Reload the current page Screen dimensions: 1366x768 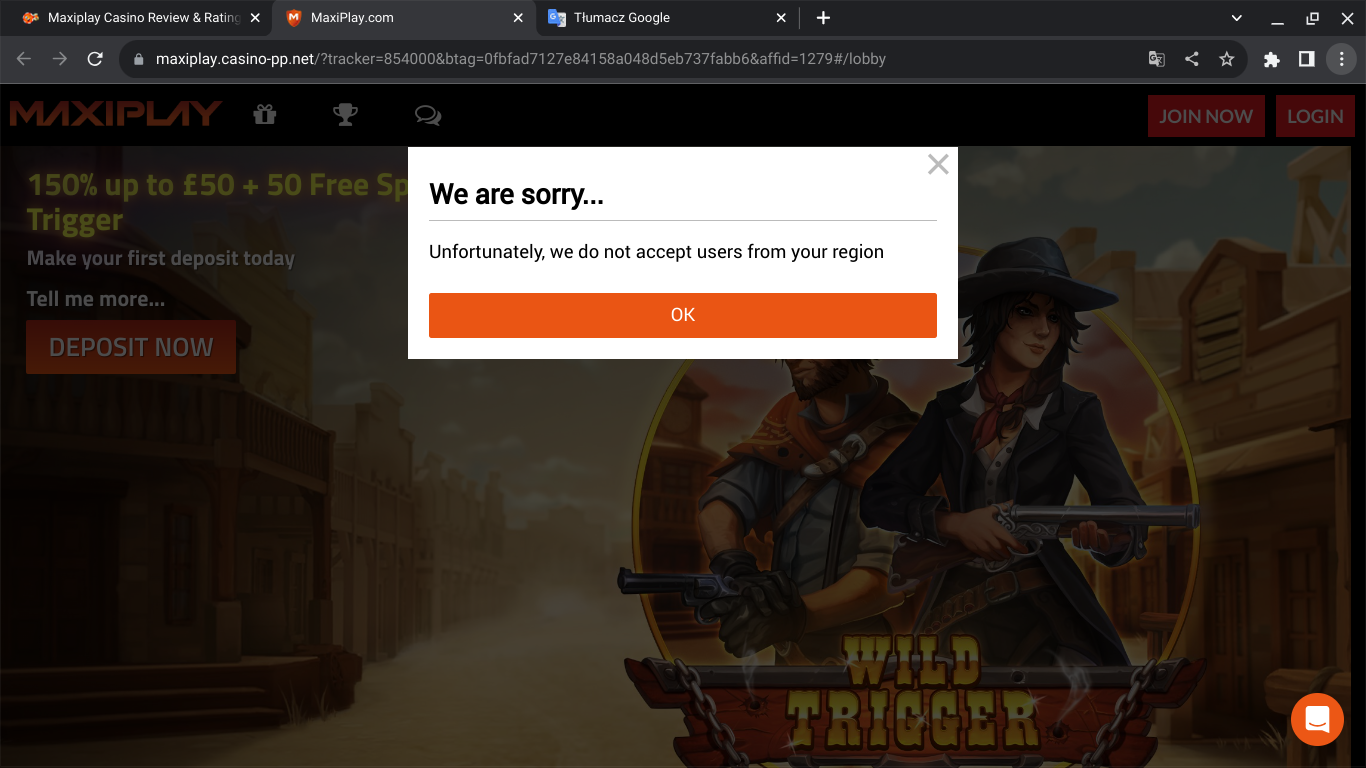[x=95, y=59]
